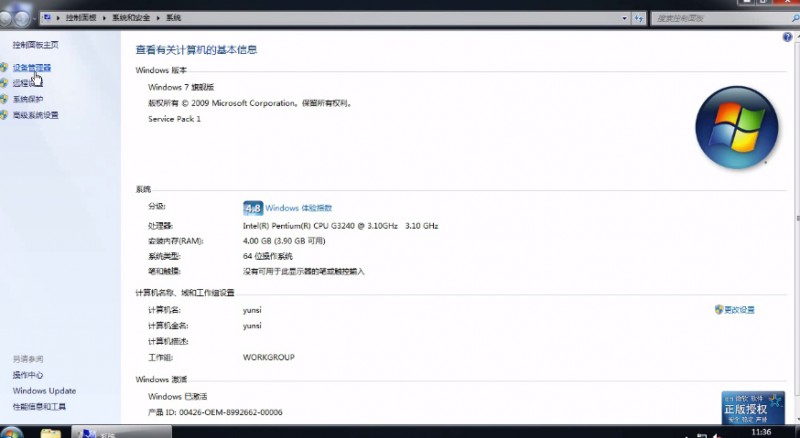Select 系统 in the address breadcrumb
Screen dimensions: 800x438
point(173,18)
